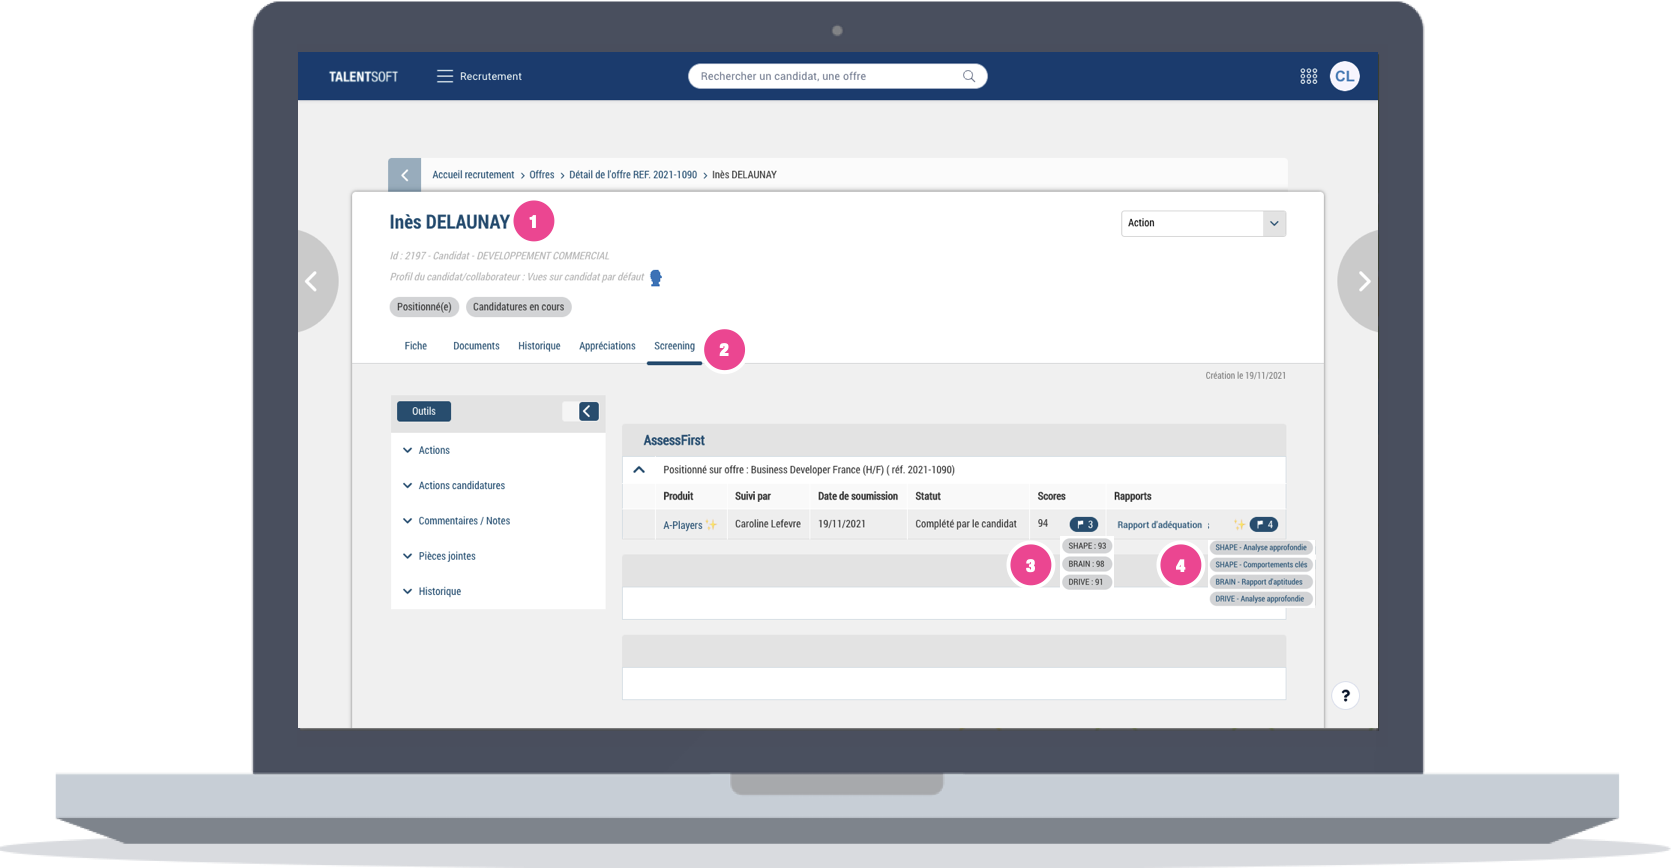Expand the Pièces jointes section
Screen dimensions: 1672x868
point(446,556)
